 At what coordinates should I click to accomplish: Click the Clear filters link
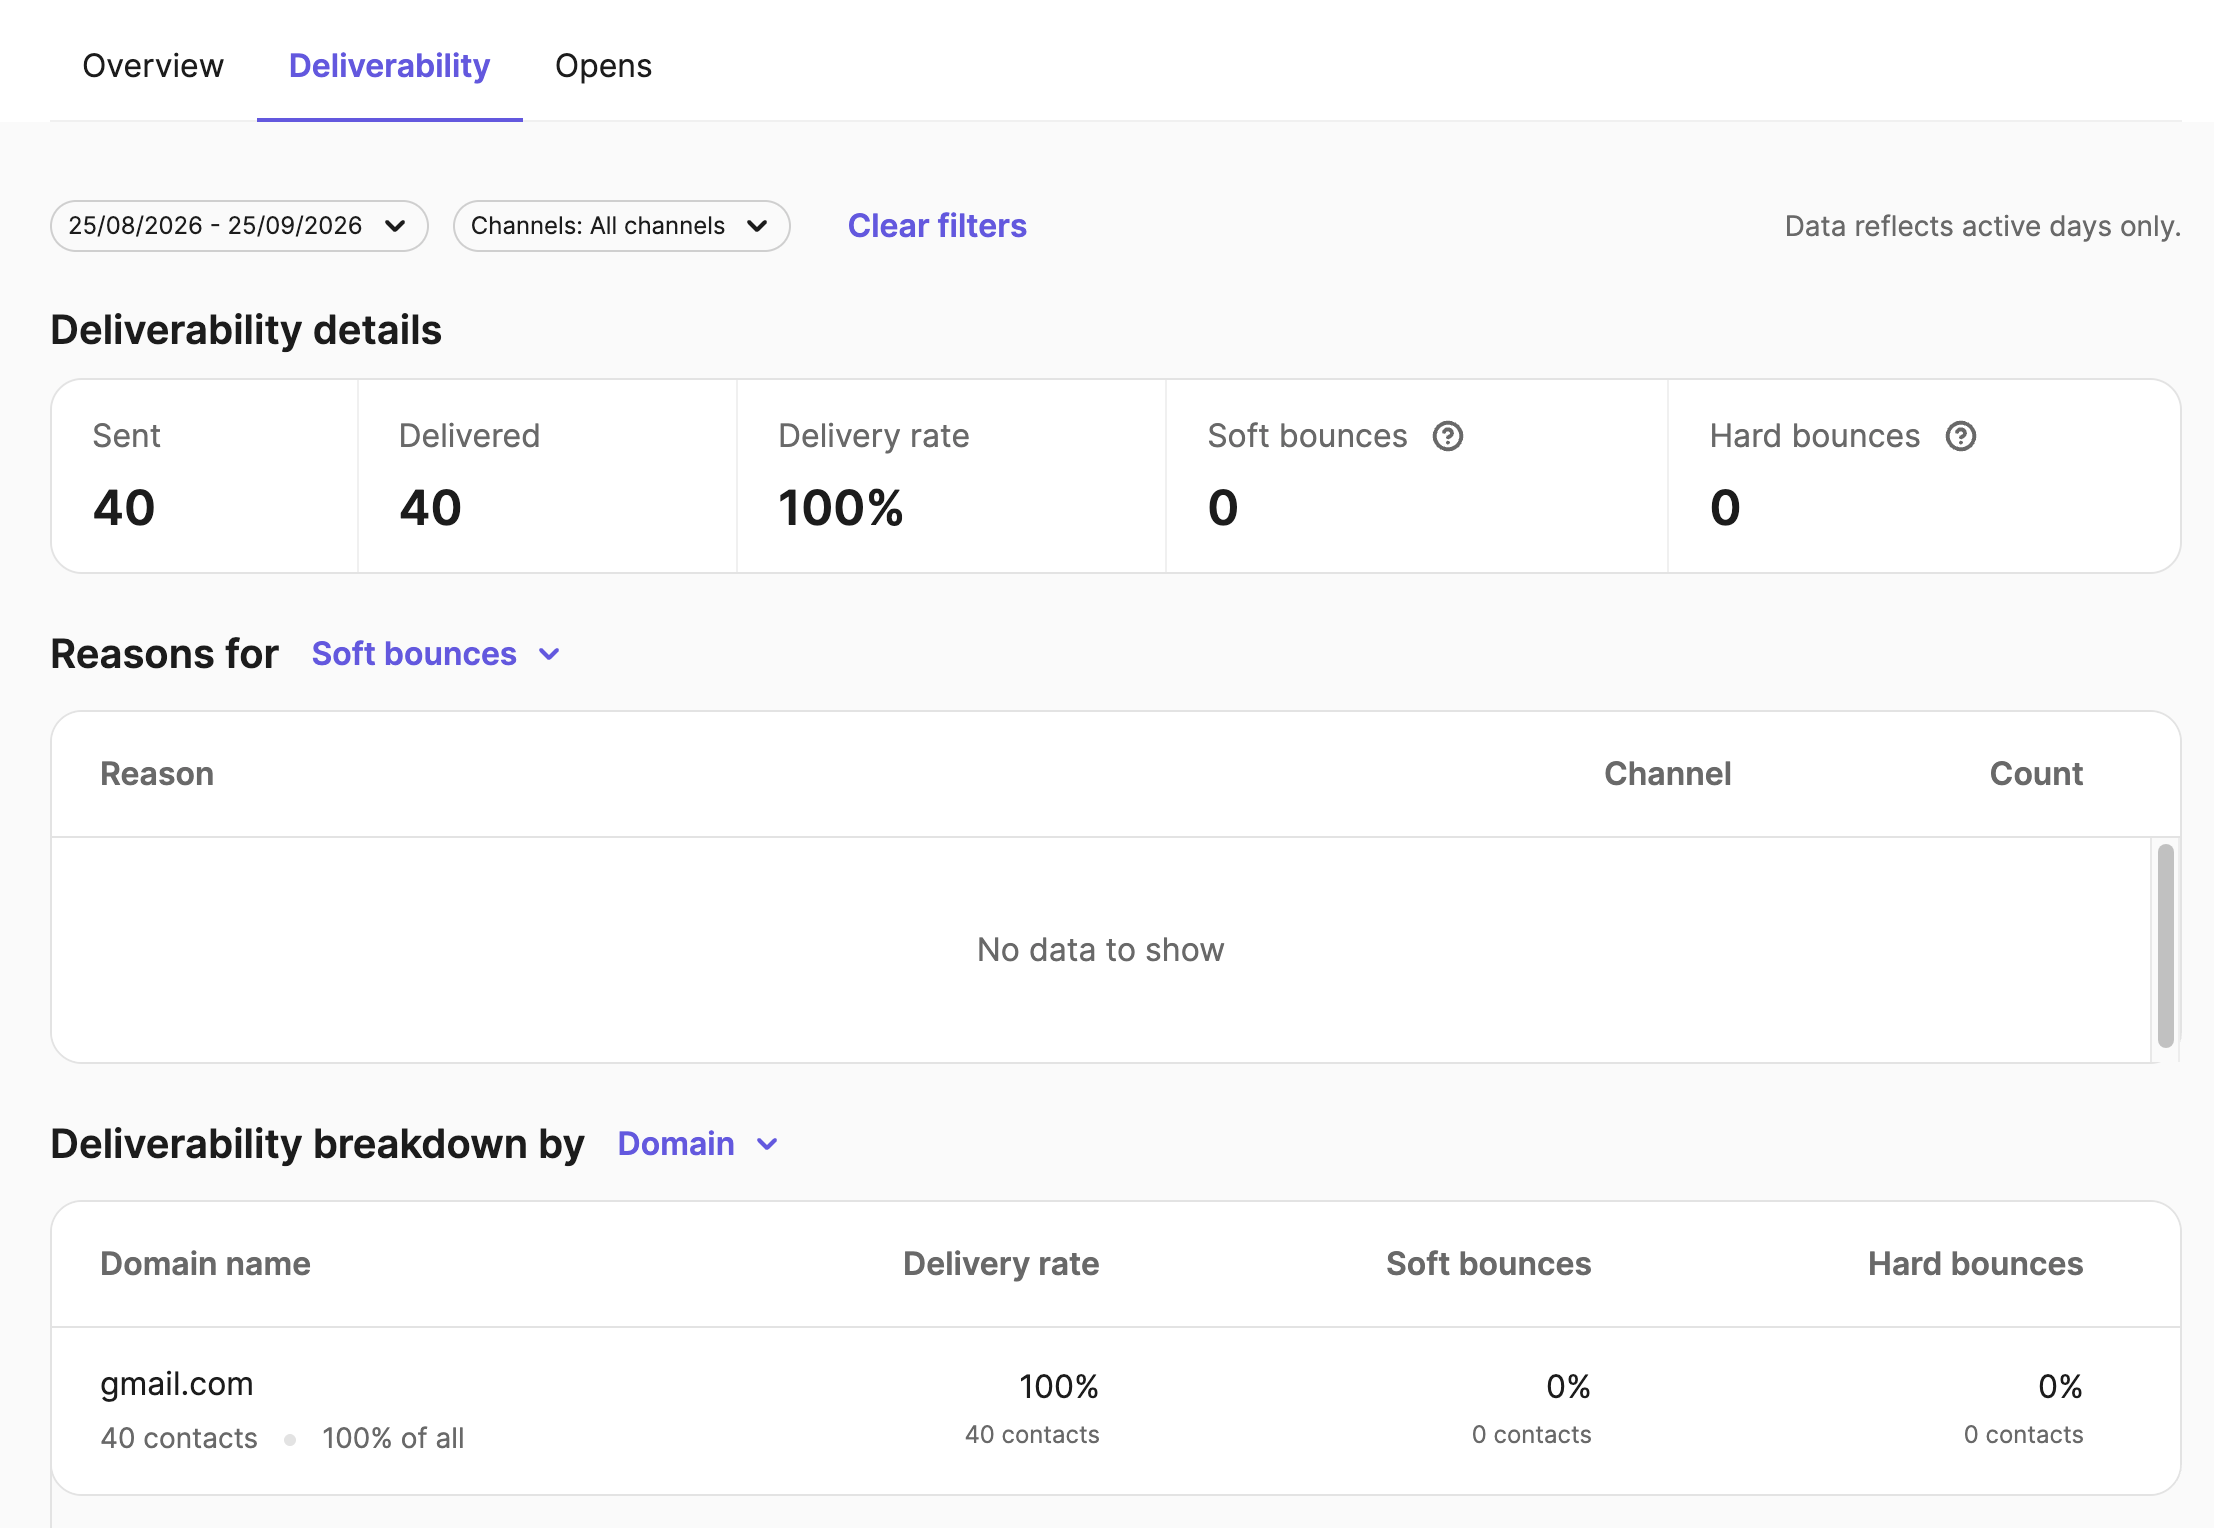pos(937,226)
